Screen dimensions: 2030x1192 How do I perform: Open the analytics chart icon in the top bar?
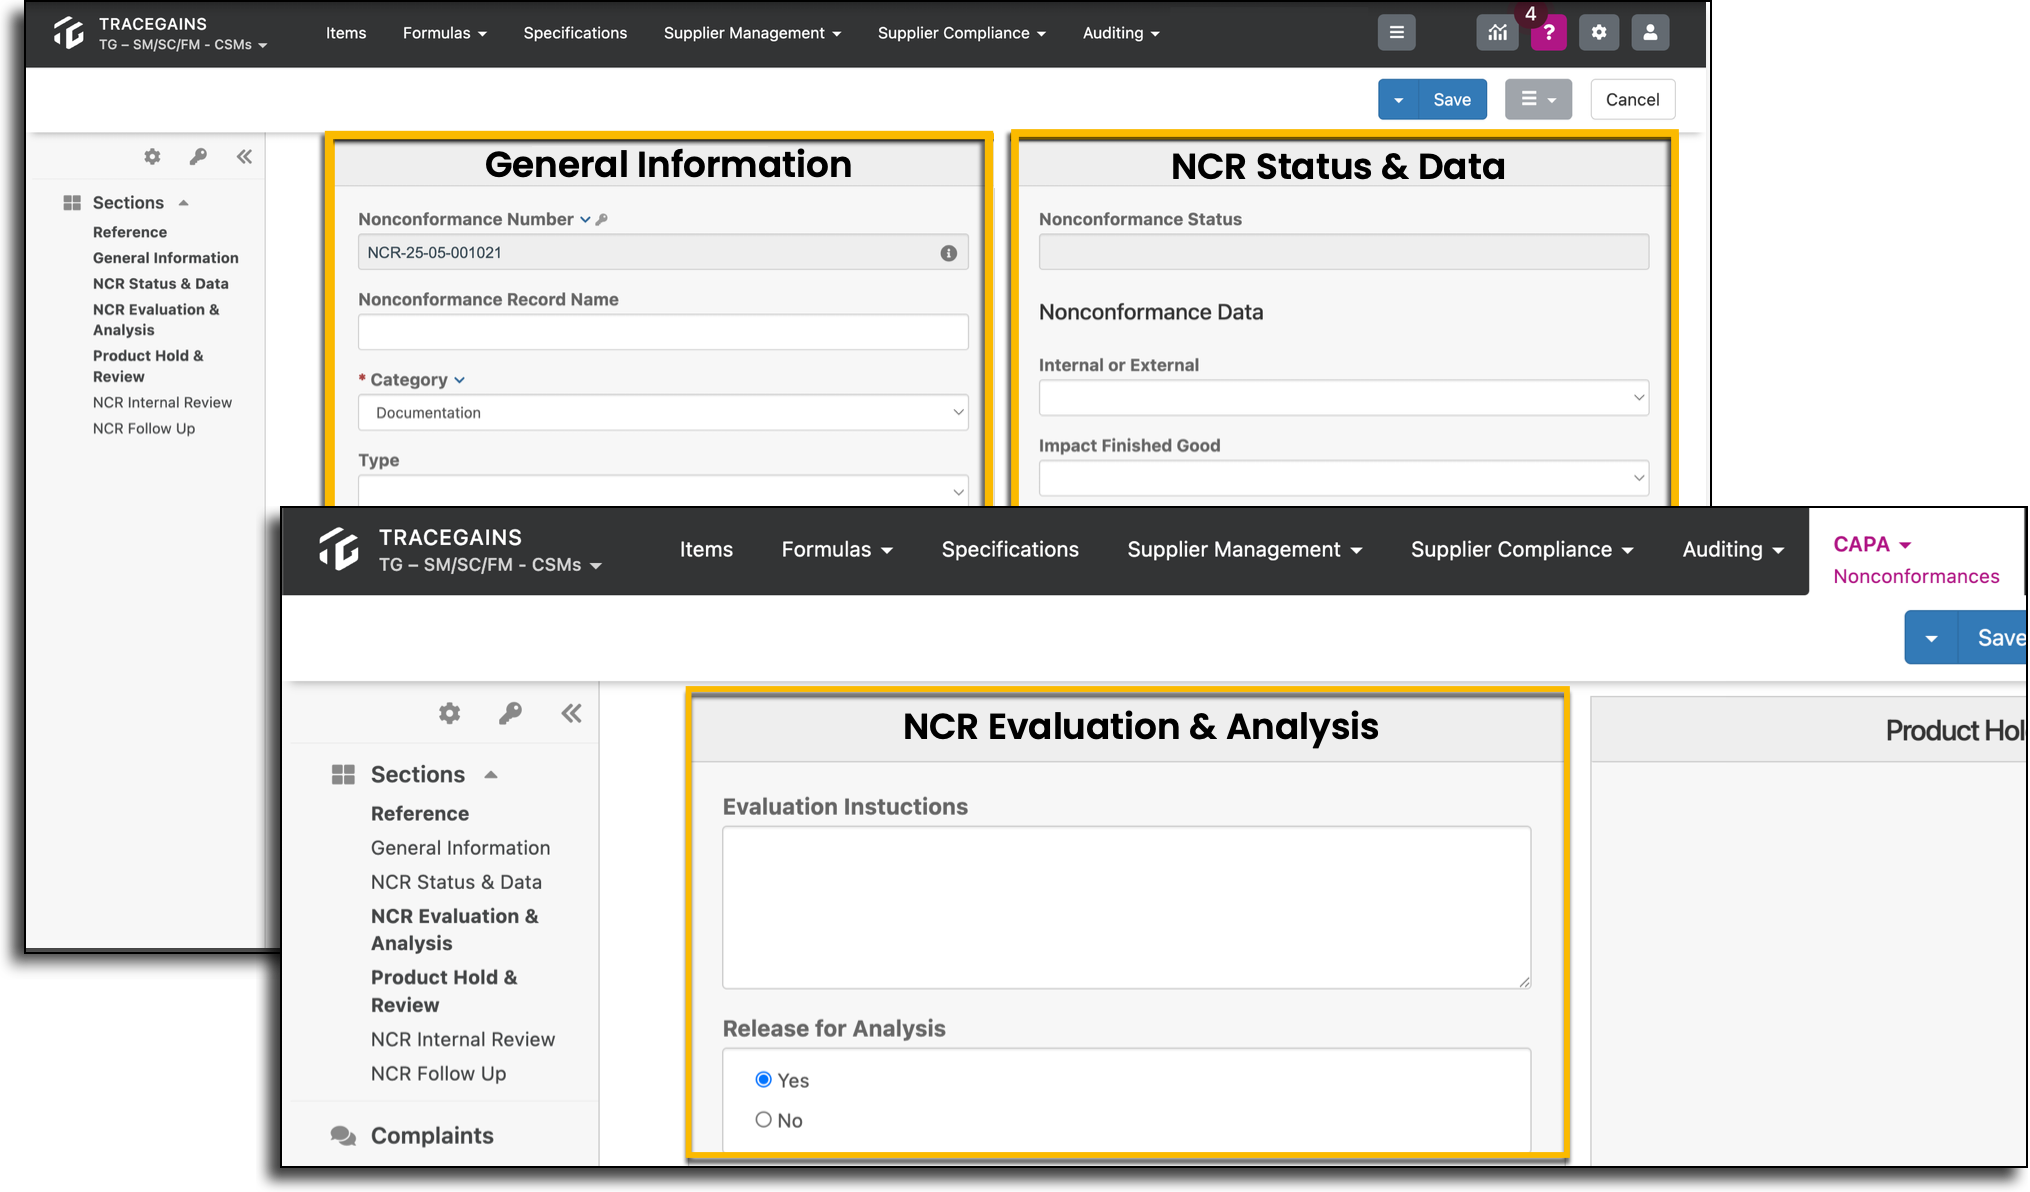[x=1497, y=33]
